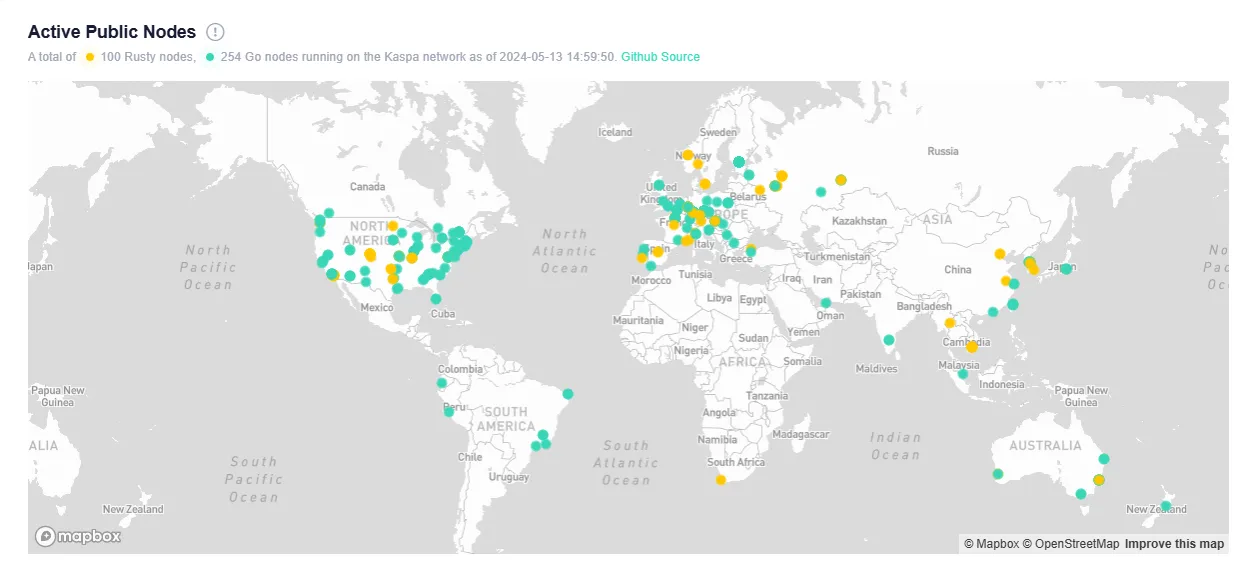1242x575 pixels.
Task: Select the green node on Brazil's northeastern tip
Action: tap(568, 394)
